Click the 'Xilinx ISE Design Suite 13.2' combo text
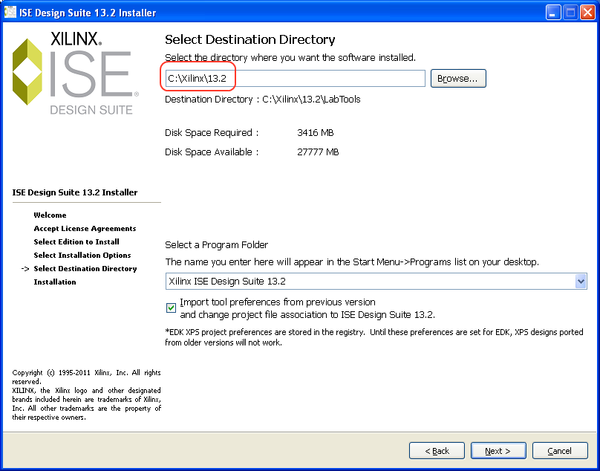 pos(227,282)
